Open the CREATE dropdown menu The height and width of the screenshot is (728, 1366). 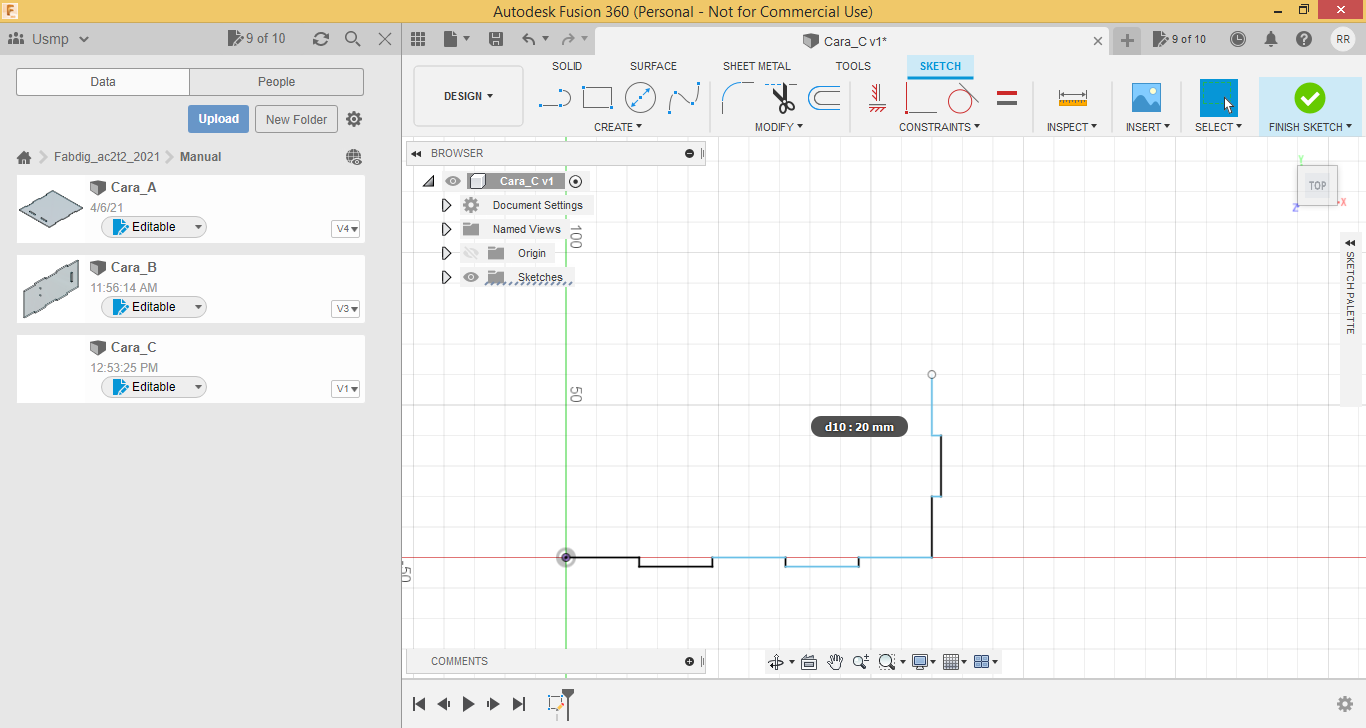[x=618, y=127]
